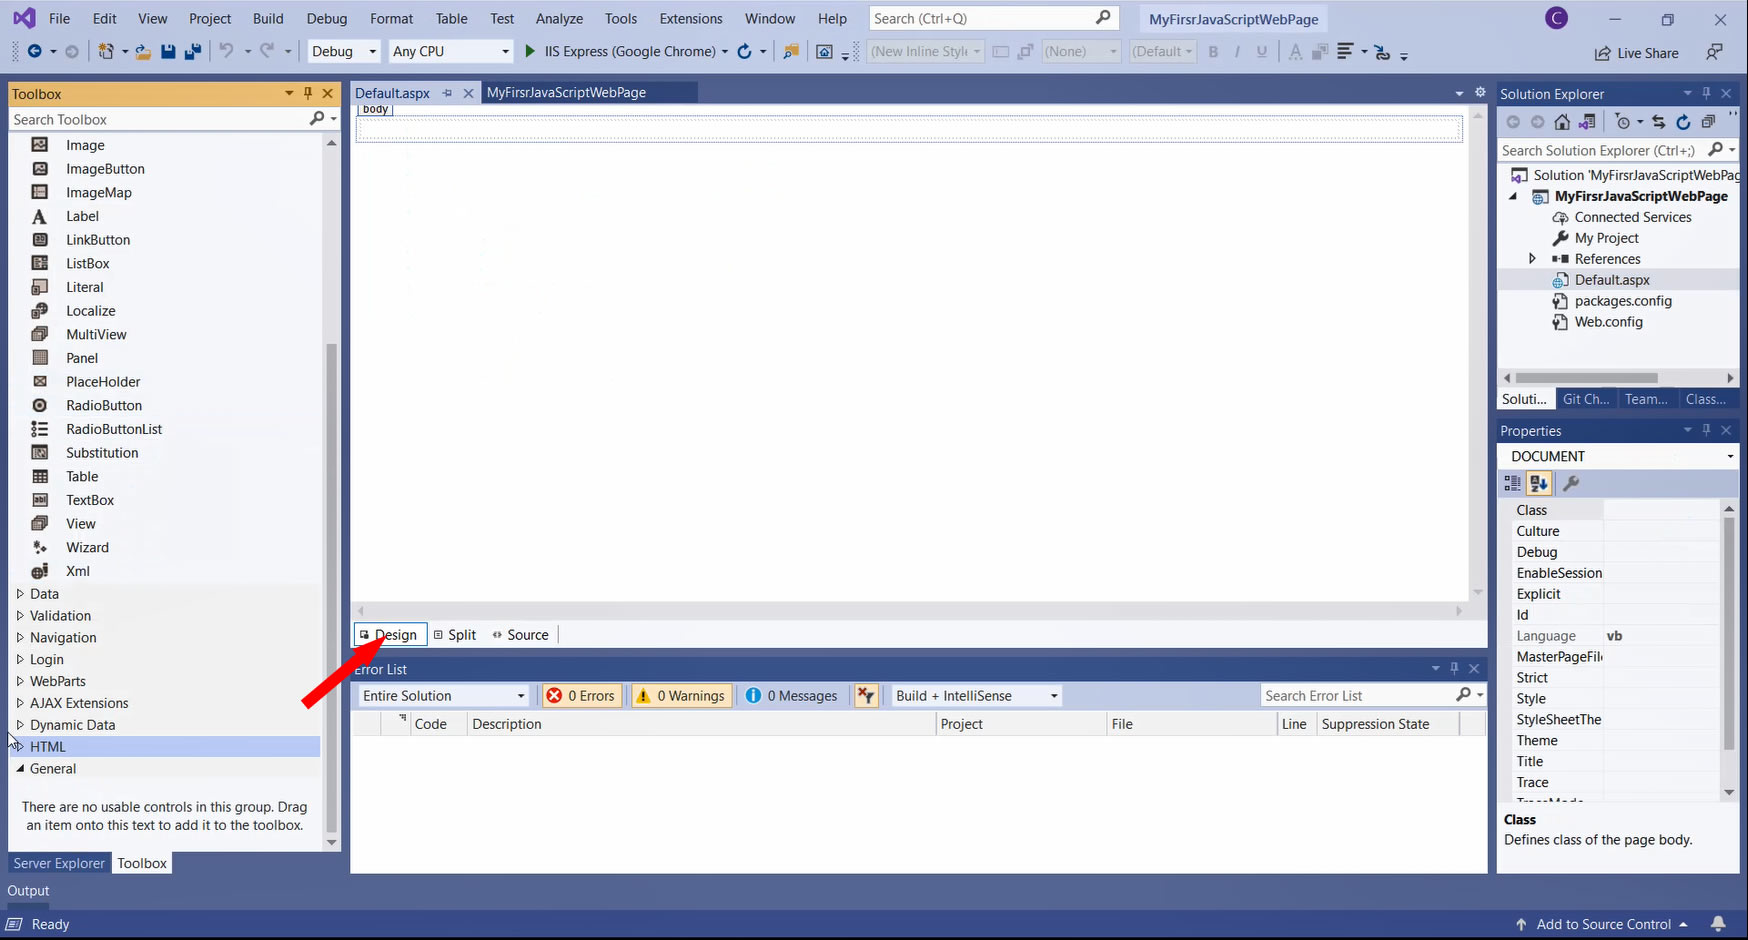This screenshot has width=1748, height=940.
Task: Expand the AJAX Extensions toolbox group
Action: pyautogui.click(x=20, y=703)
